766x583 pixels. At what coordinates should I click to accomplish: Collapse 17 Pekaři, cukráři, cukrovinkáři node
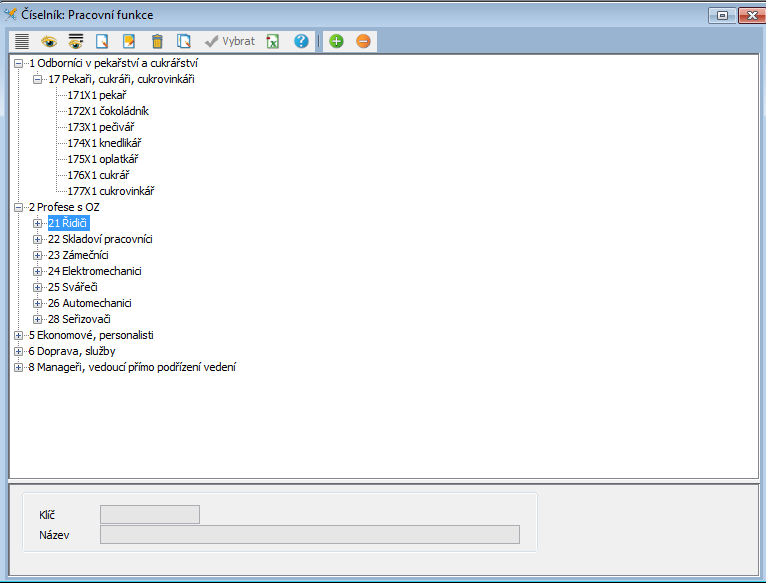point(38,79)
